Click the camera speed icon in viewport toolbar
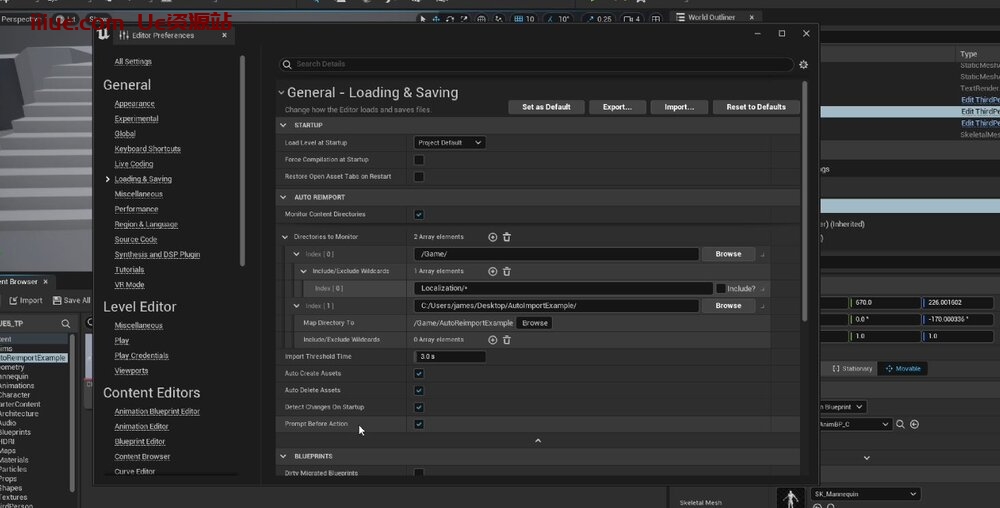1000x508 pixels. point(627,19)
